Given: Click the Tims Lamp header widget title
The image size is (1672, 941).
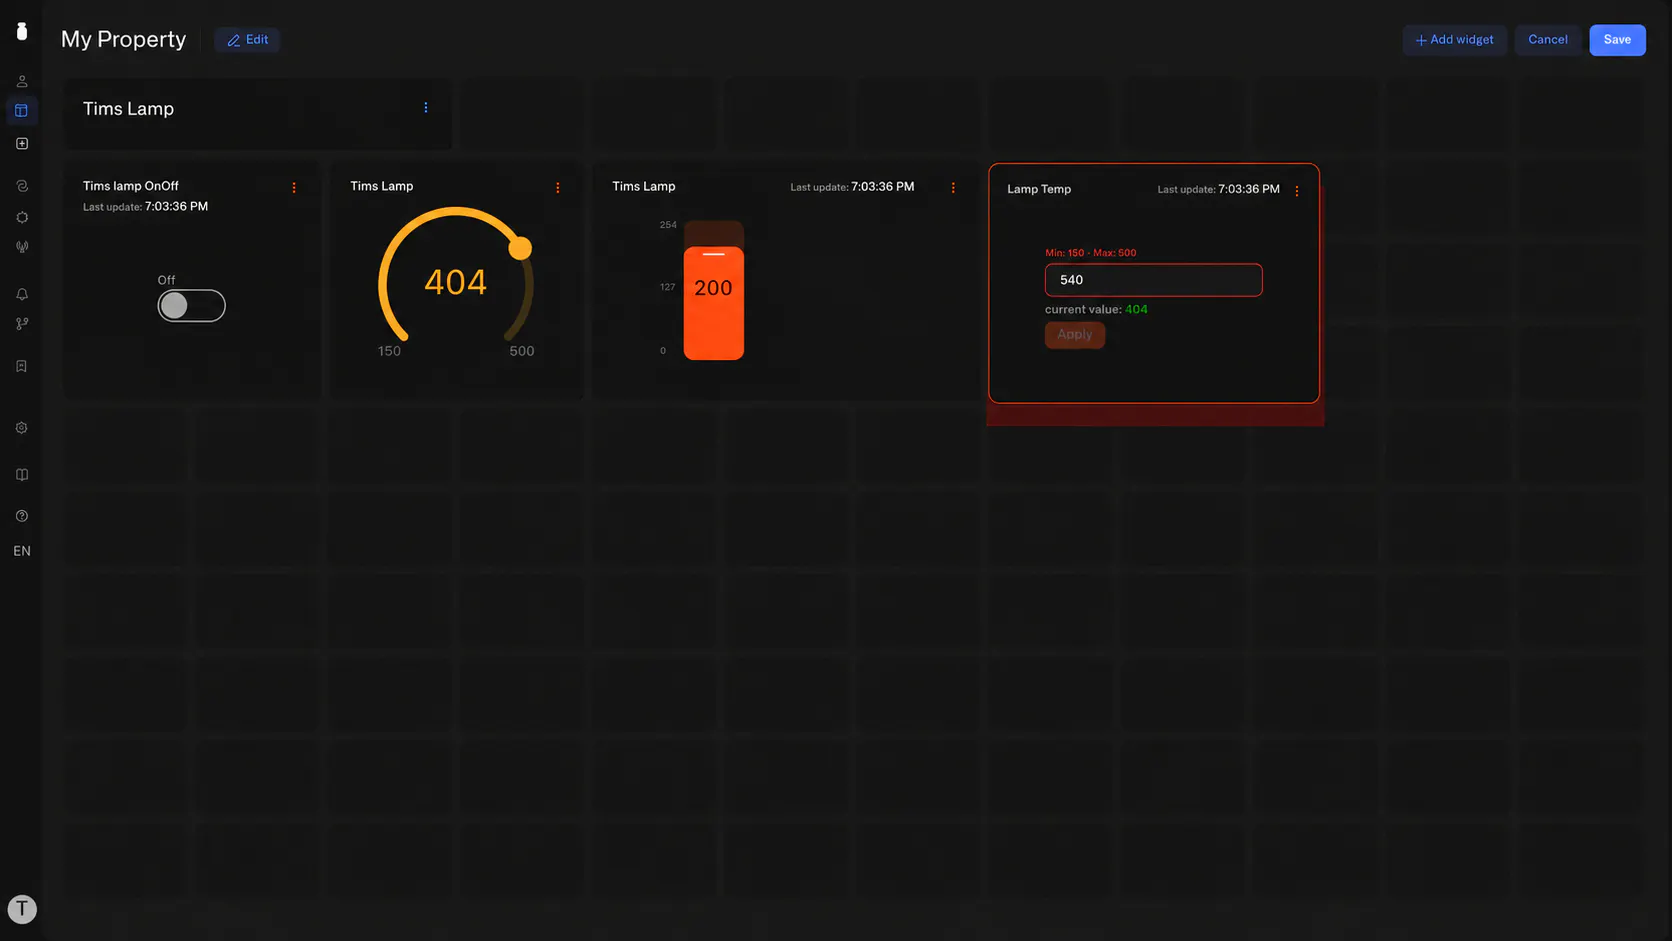Looking at the screenshot, I should point(128,109).
